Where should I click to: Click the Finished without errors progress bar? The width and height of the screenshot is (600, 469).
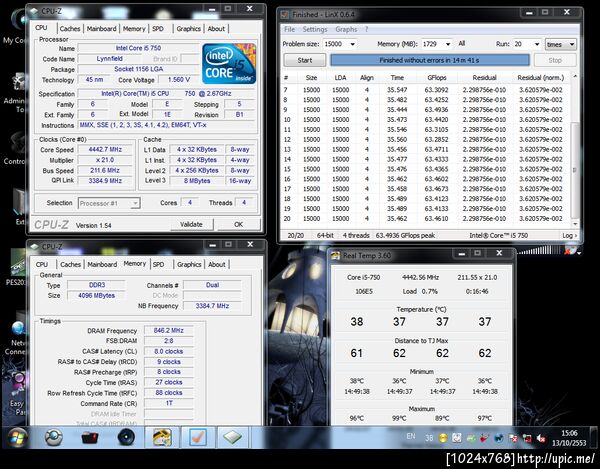pos(429,60)
